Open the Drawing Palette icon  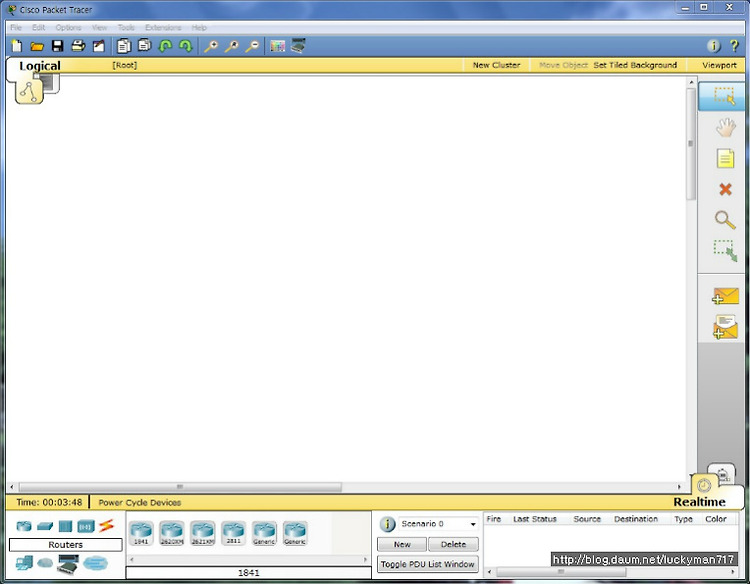tap(277, 46)
